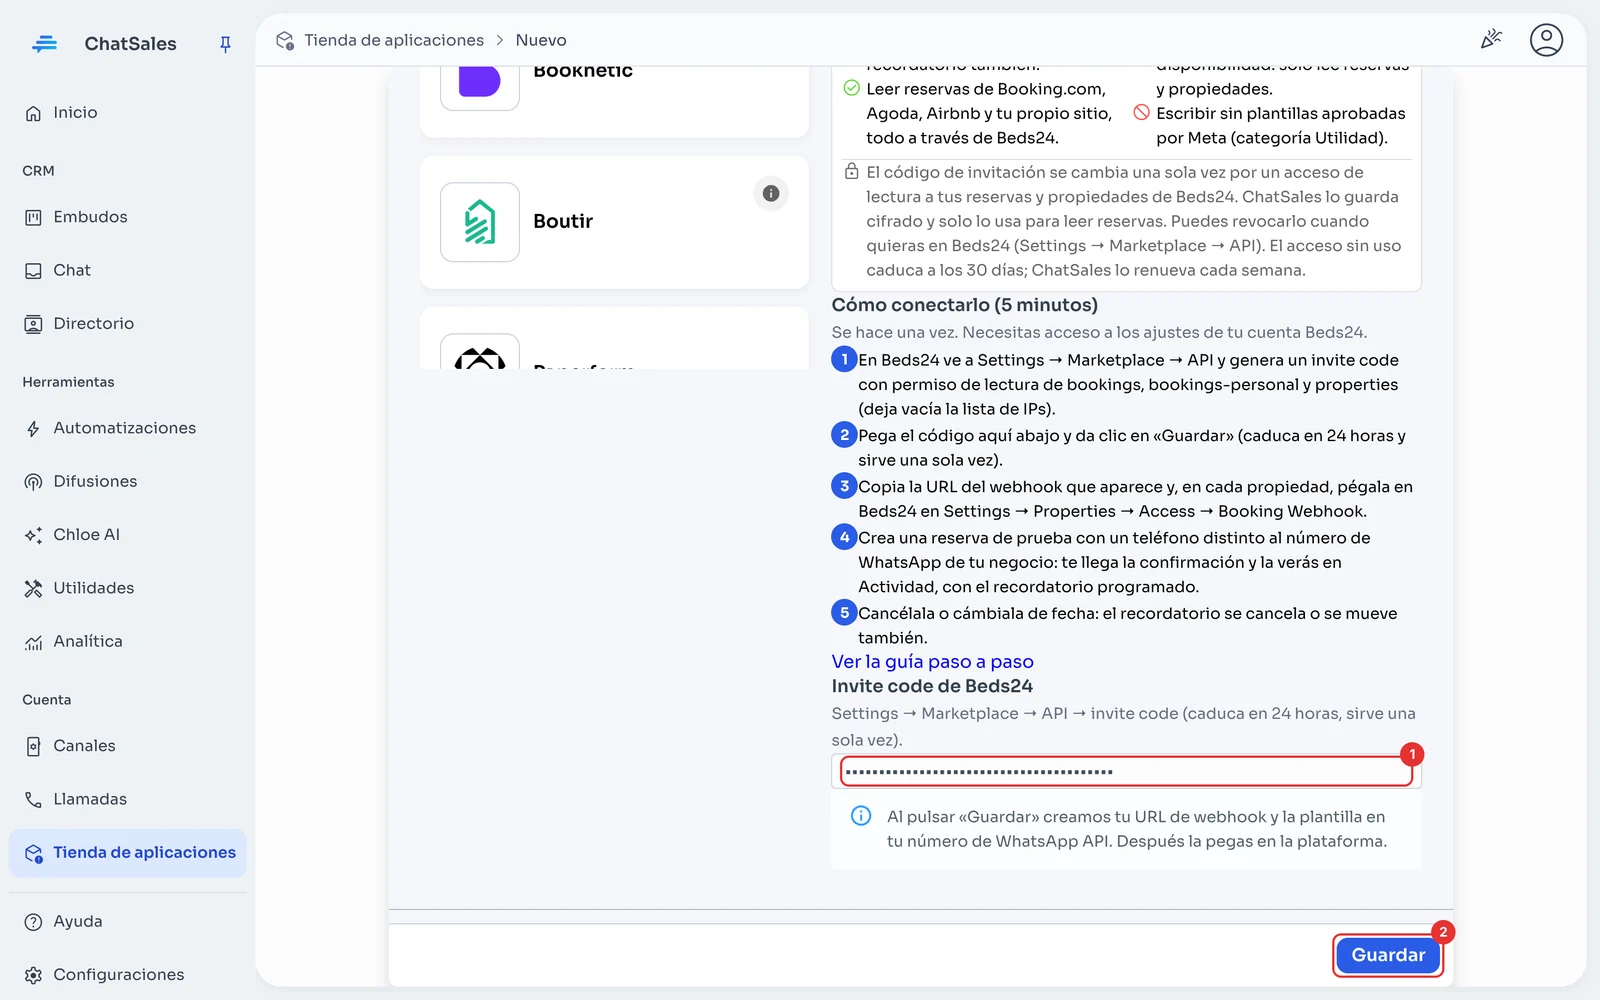This screenshot has height=1000, width=1600.
Task: Click the Canales phone icon
Action: (x=33, y=746)
